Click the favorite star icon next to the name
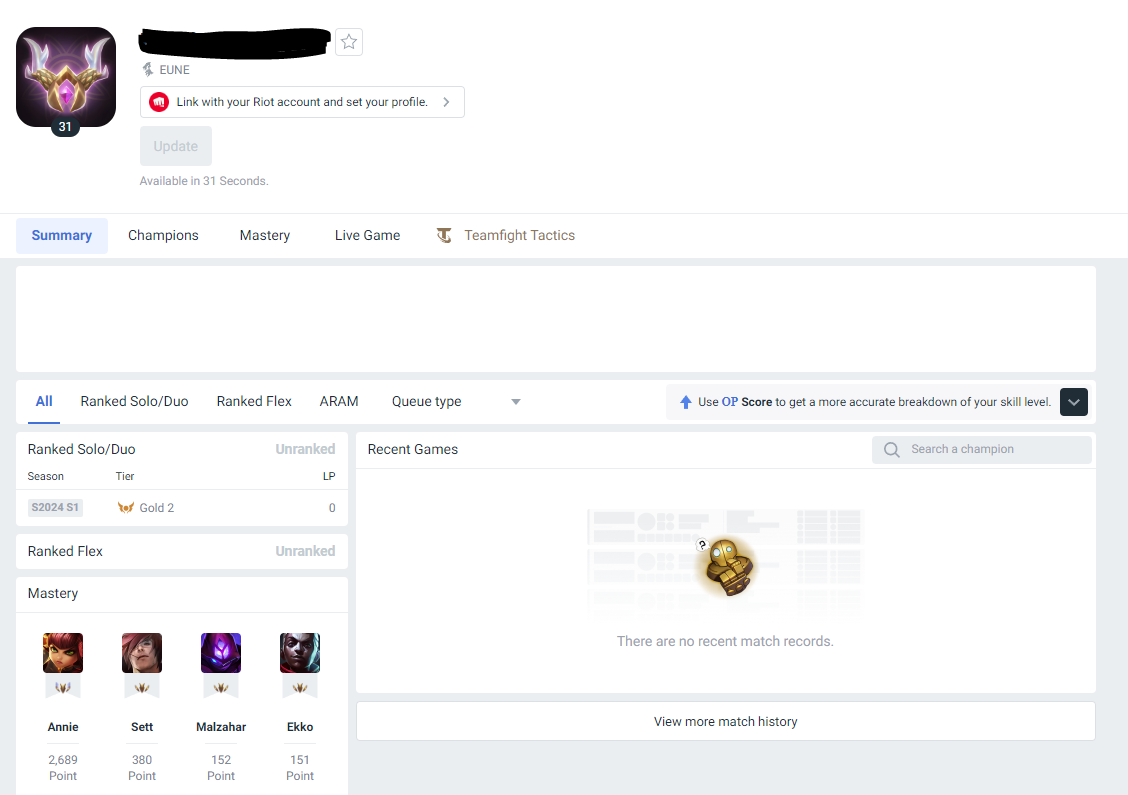This screenshot has height=795, width=1128. [349, 42]
